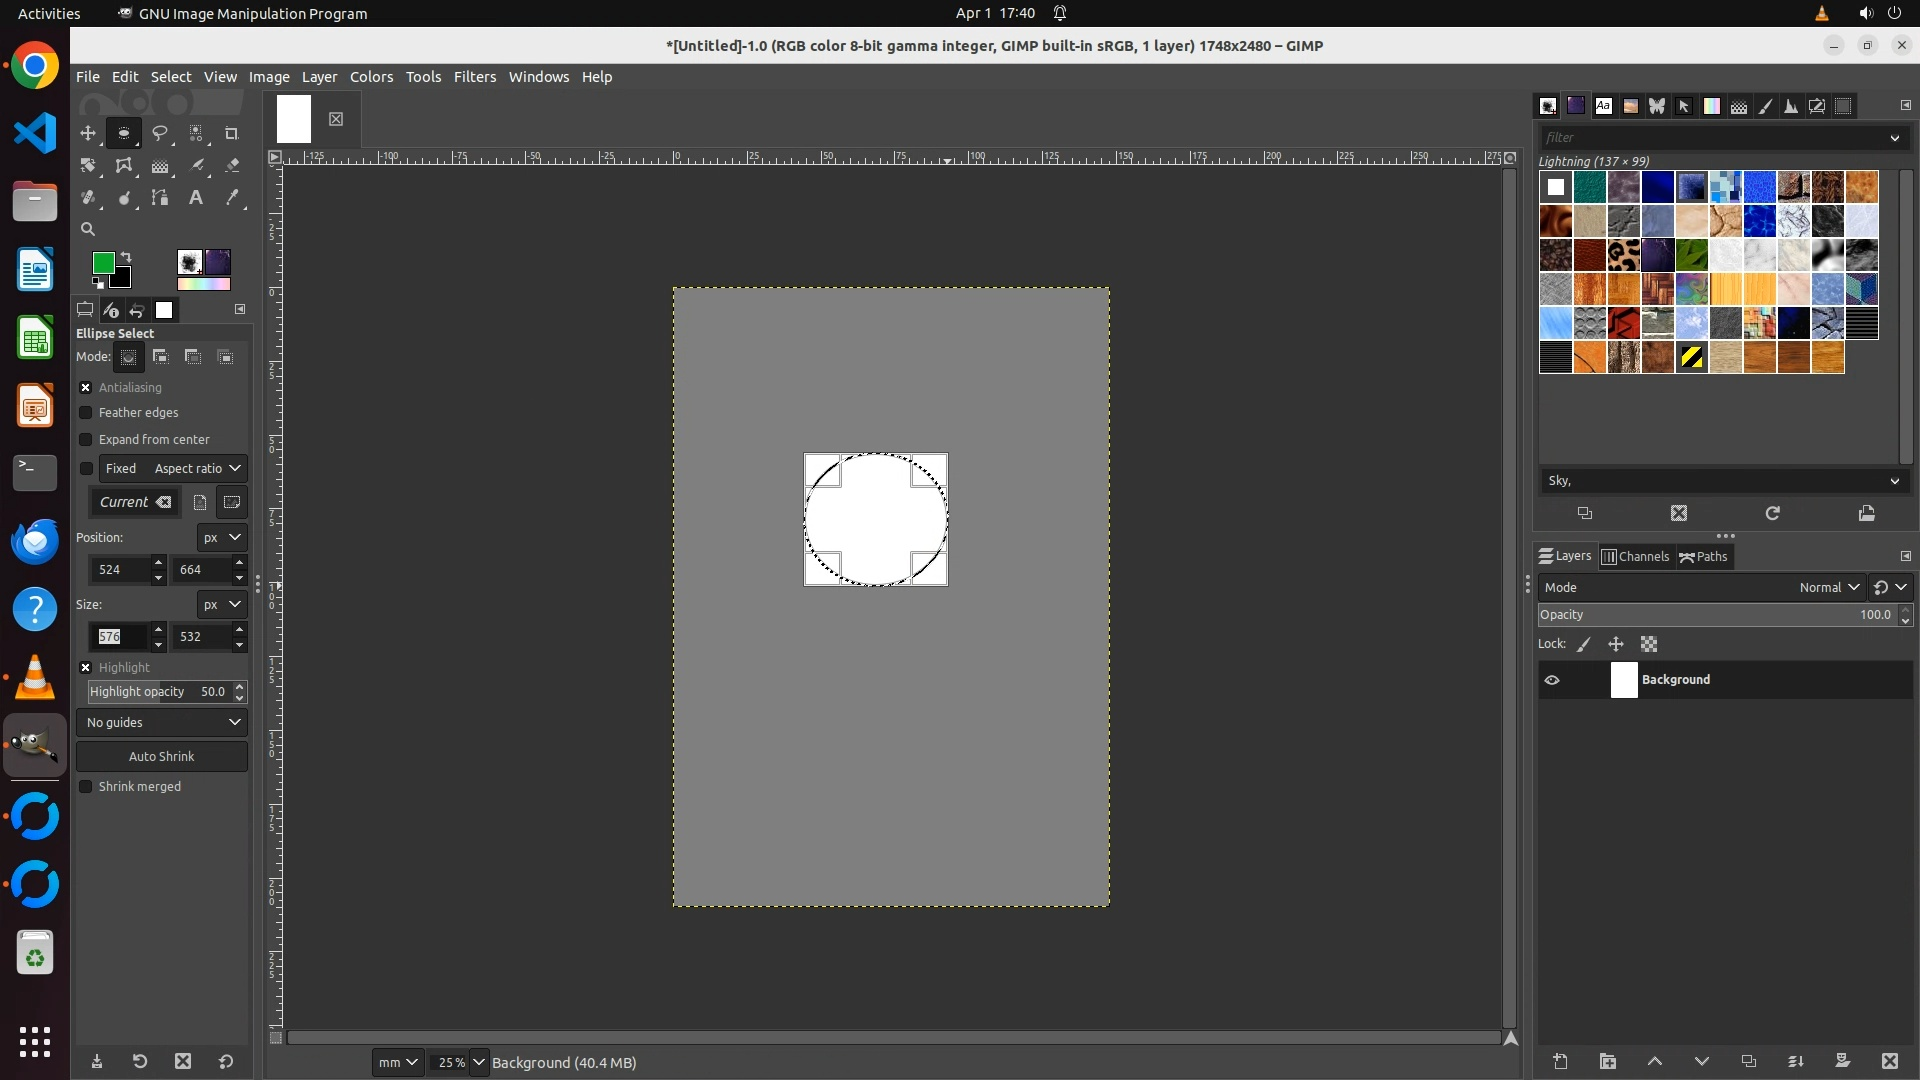Select the Text tool
Image resolution: width=1920 pixels, height=1080 pixels.
(196, 198)
